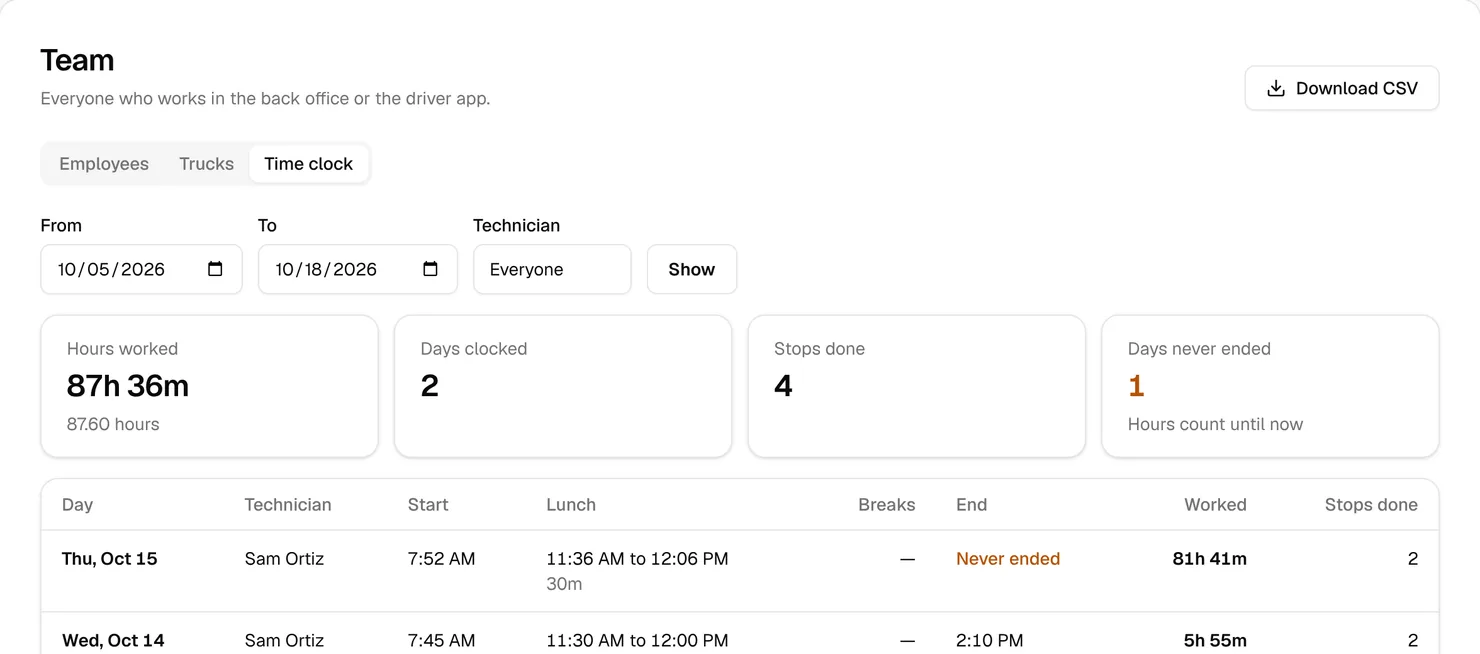Click the 7:52 AM start time
Screen dimensions: 1480x654
tap(441, 559)
